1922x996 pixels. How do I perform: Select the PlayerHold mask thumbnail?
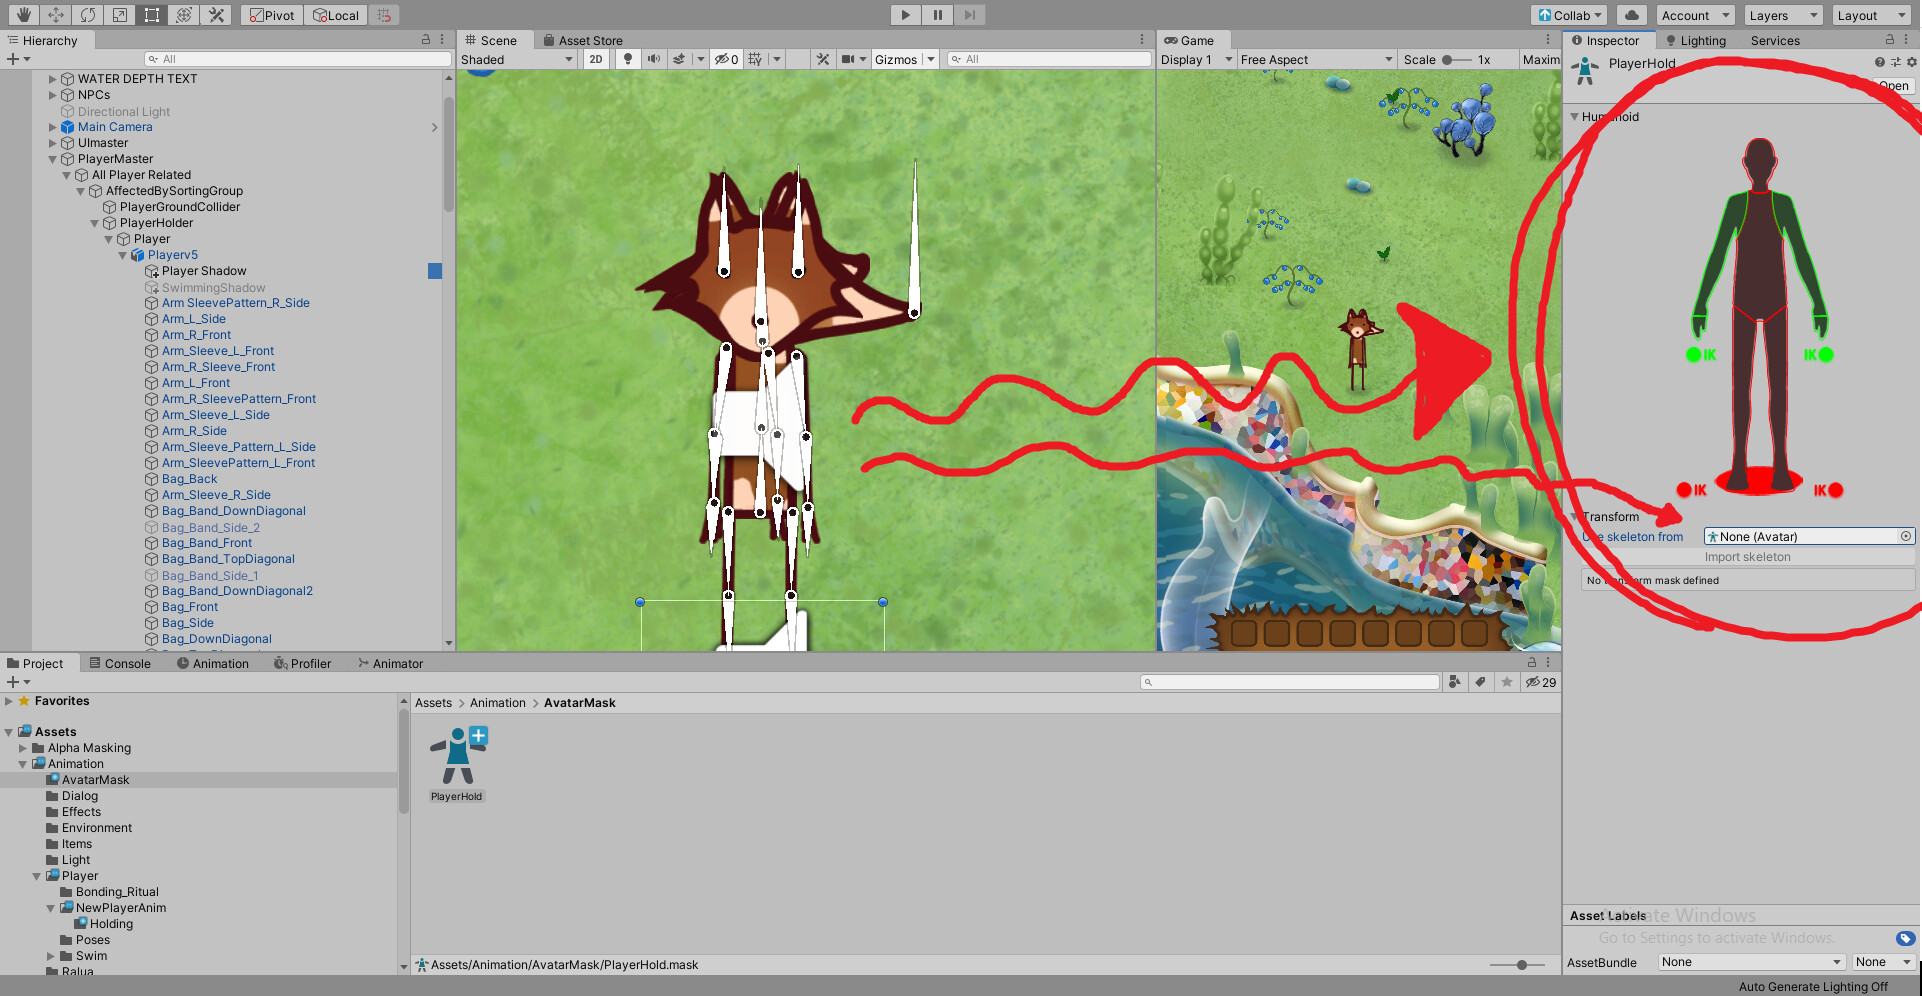456,755
